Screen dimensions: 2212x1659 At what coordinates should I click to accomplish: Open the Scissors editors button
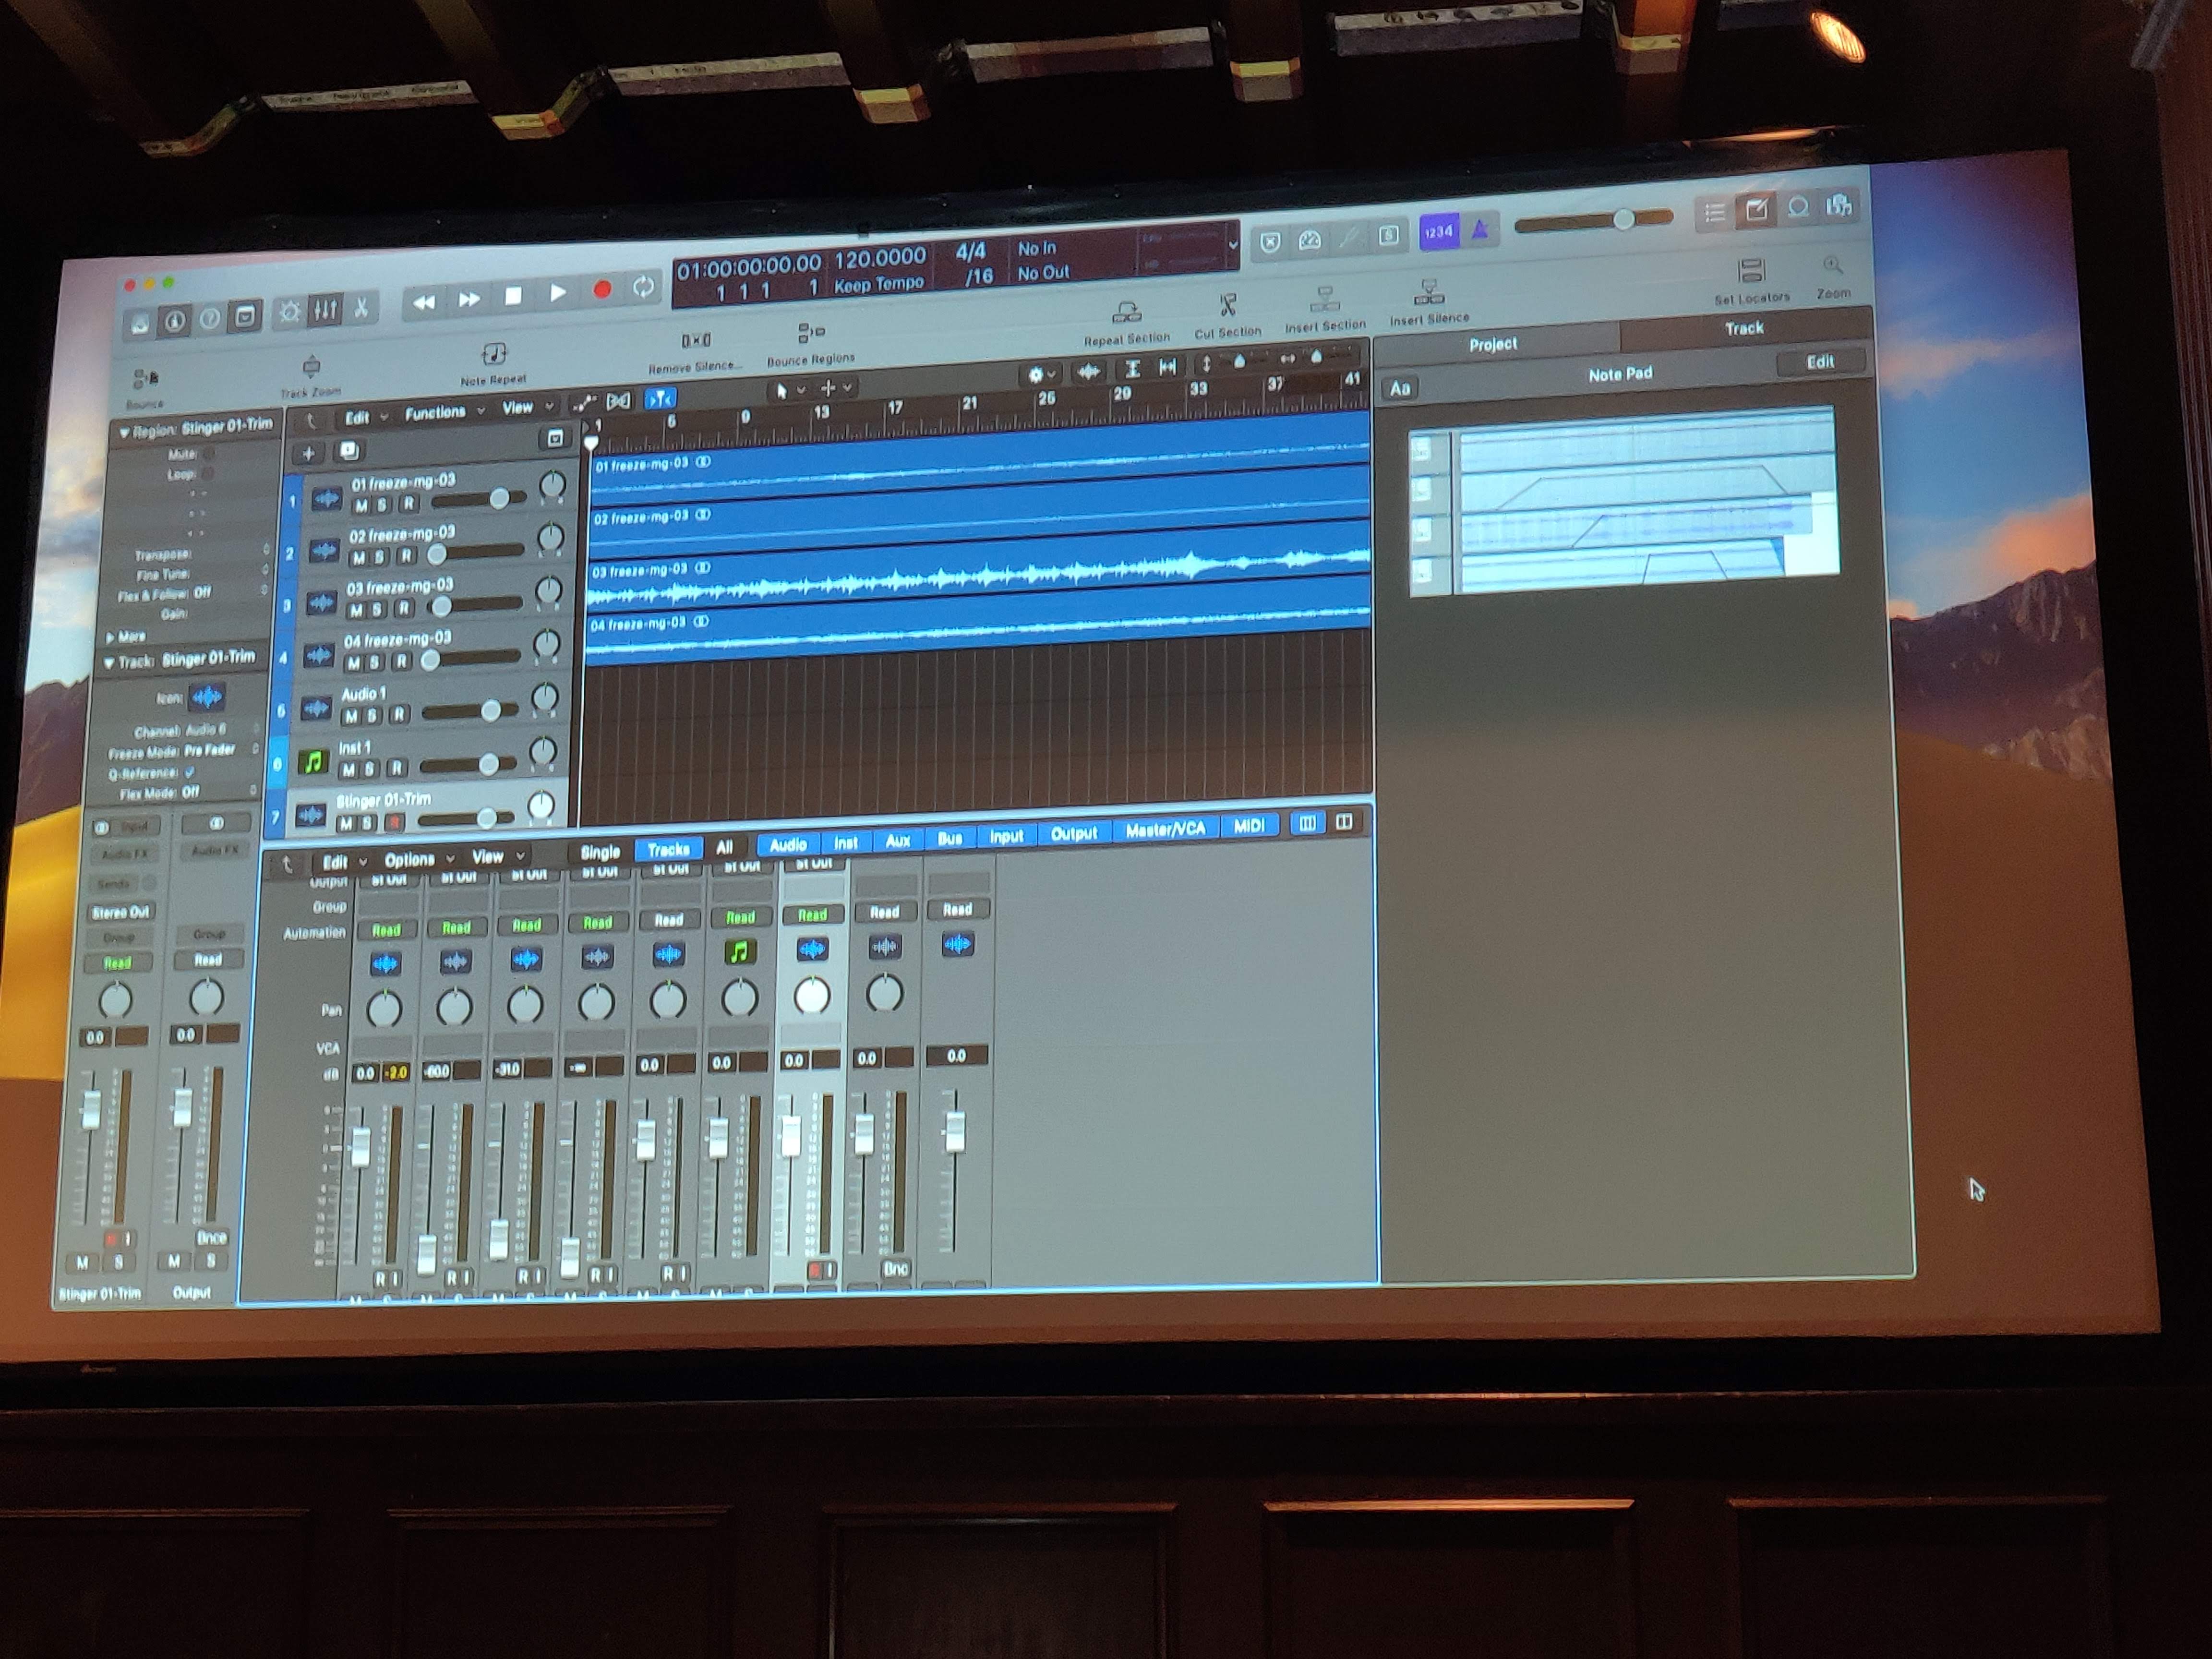tap(362, 308)
